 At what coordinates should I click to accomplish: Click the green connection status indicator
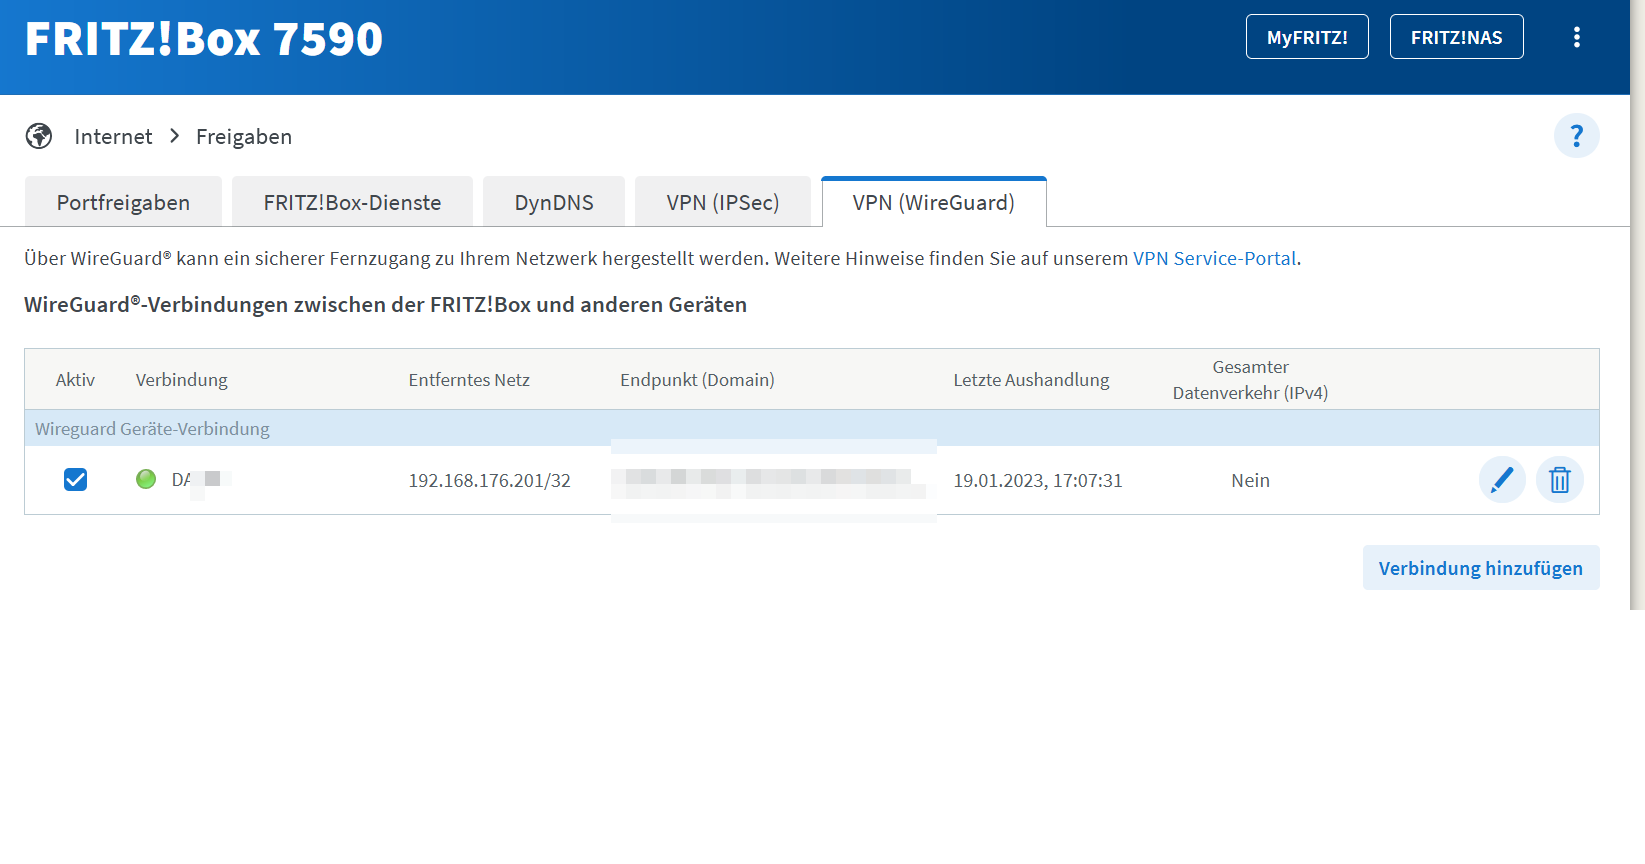(x=146, y=479)
